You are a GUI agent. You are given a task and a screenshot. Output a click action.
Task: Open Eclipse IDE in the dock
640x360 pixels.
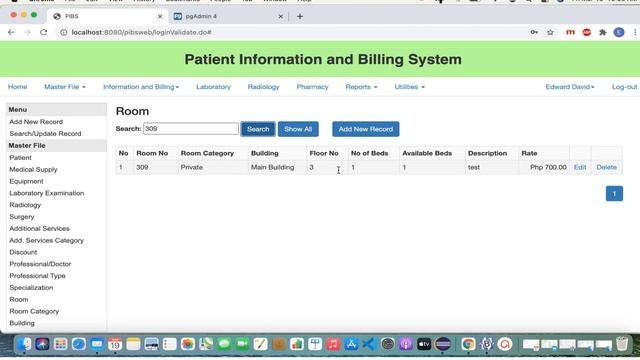pyautogui.click(x=442, y=344)
